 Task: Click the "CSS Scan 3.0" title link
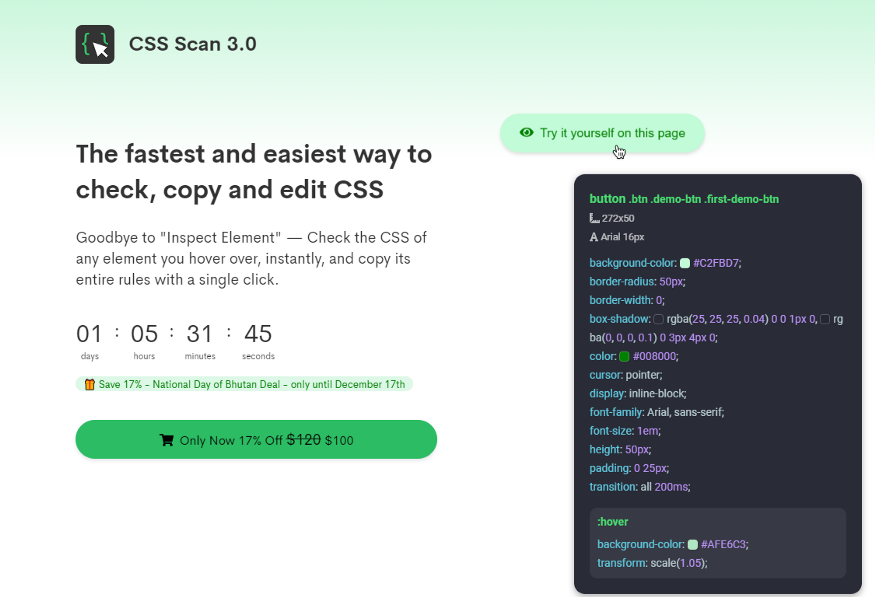[193, 44]
